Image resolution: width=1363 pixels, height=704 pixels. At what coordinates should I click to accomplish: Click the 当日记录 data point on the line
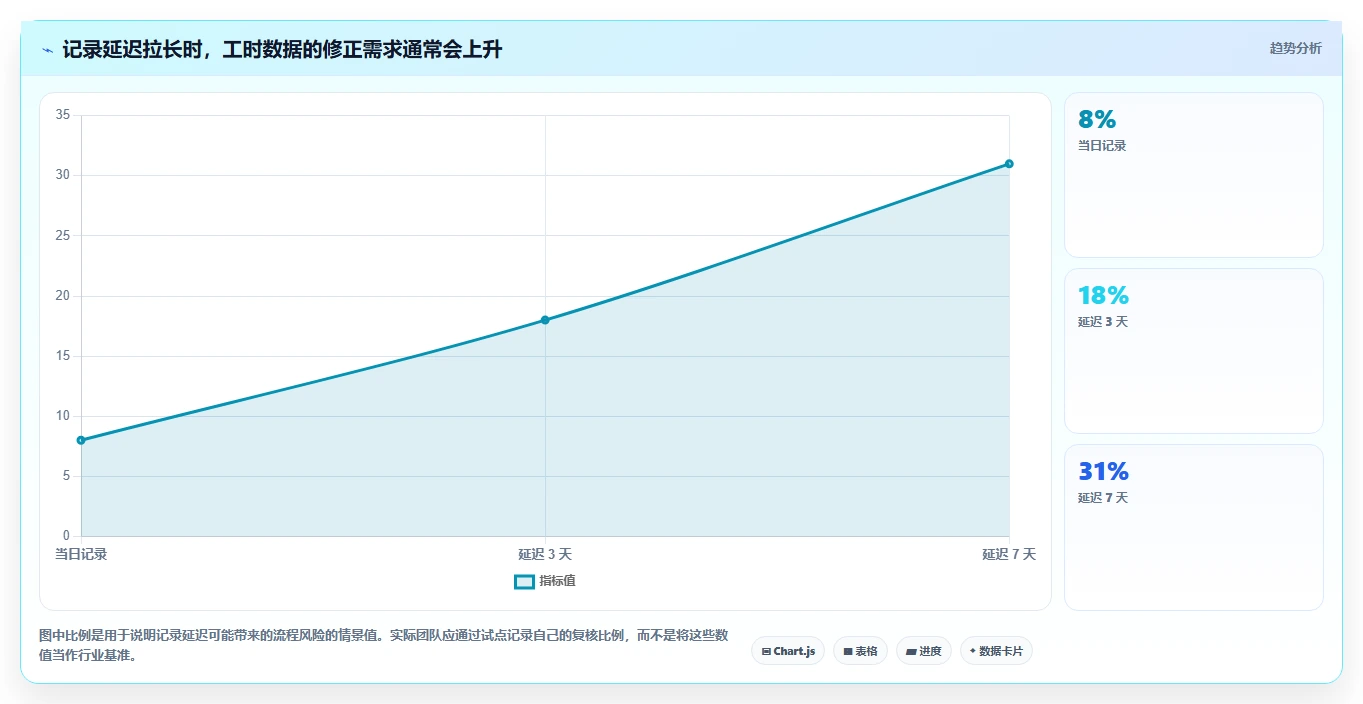[81, 440]
